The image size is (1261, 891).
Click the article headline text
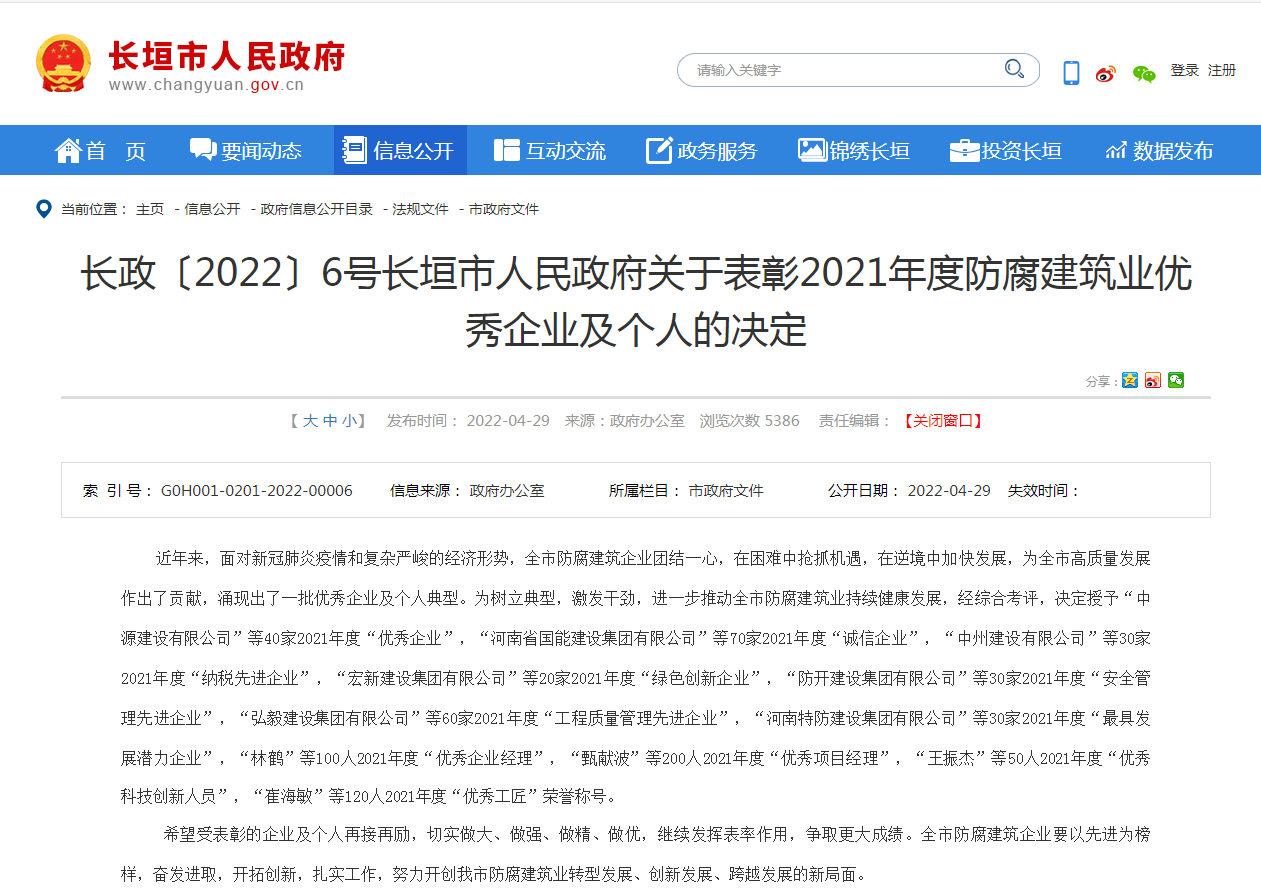pyautogui.click(x=636, y=301)
